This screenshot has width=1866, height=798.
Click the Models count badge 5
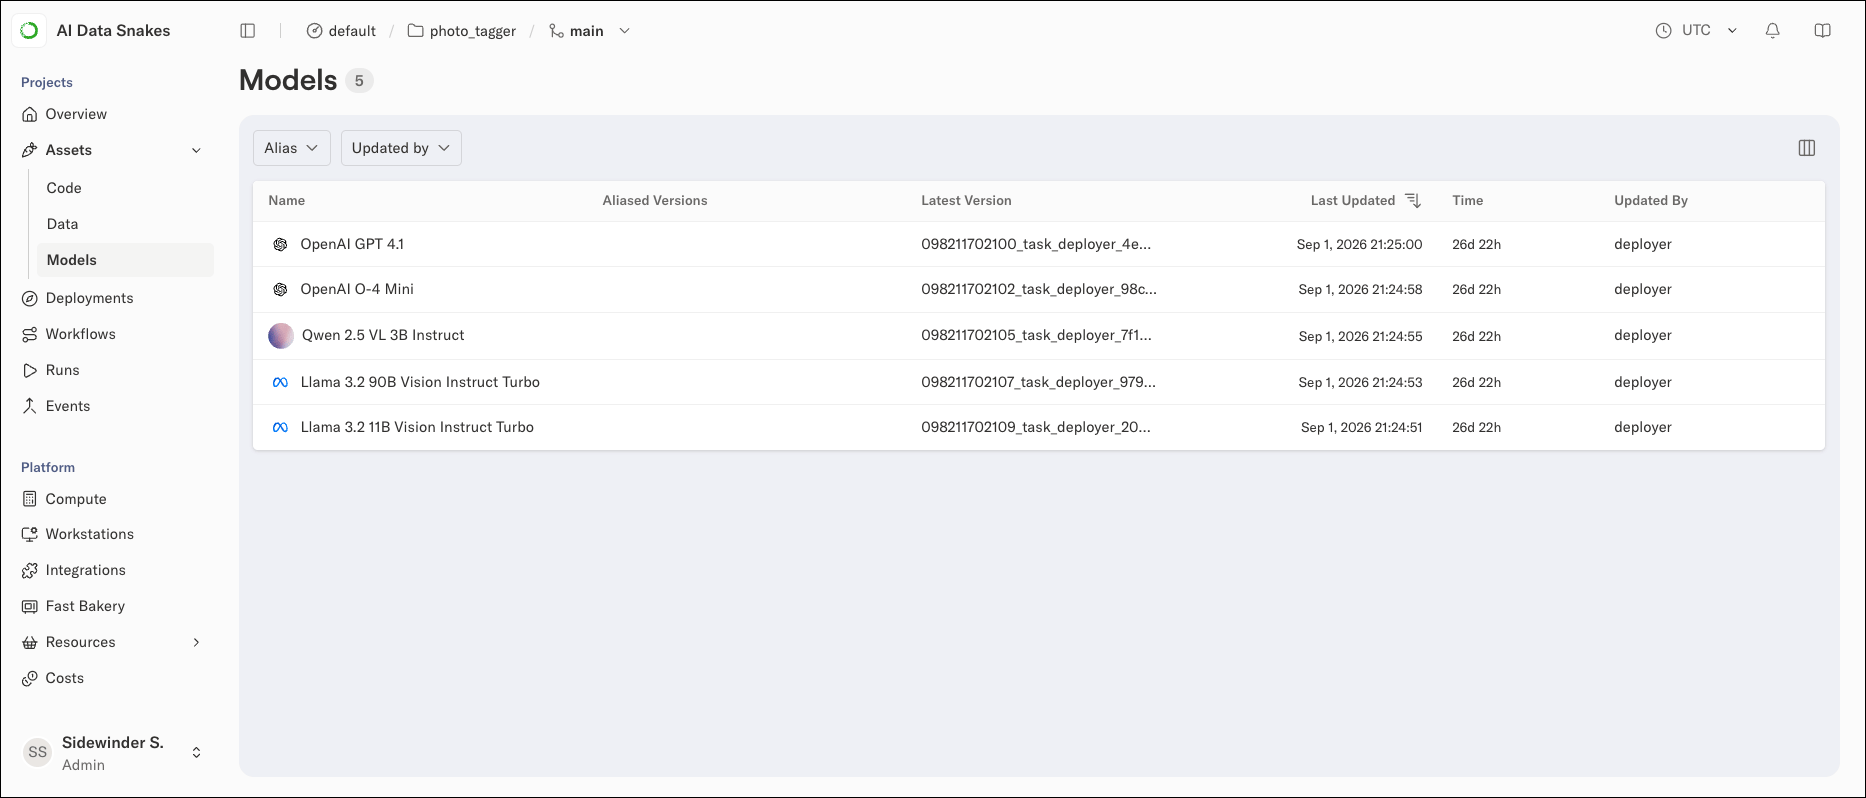(x=359, y=81)
